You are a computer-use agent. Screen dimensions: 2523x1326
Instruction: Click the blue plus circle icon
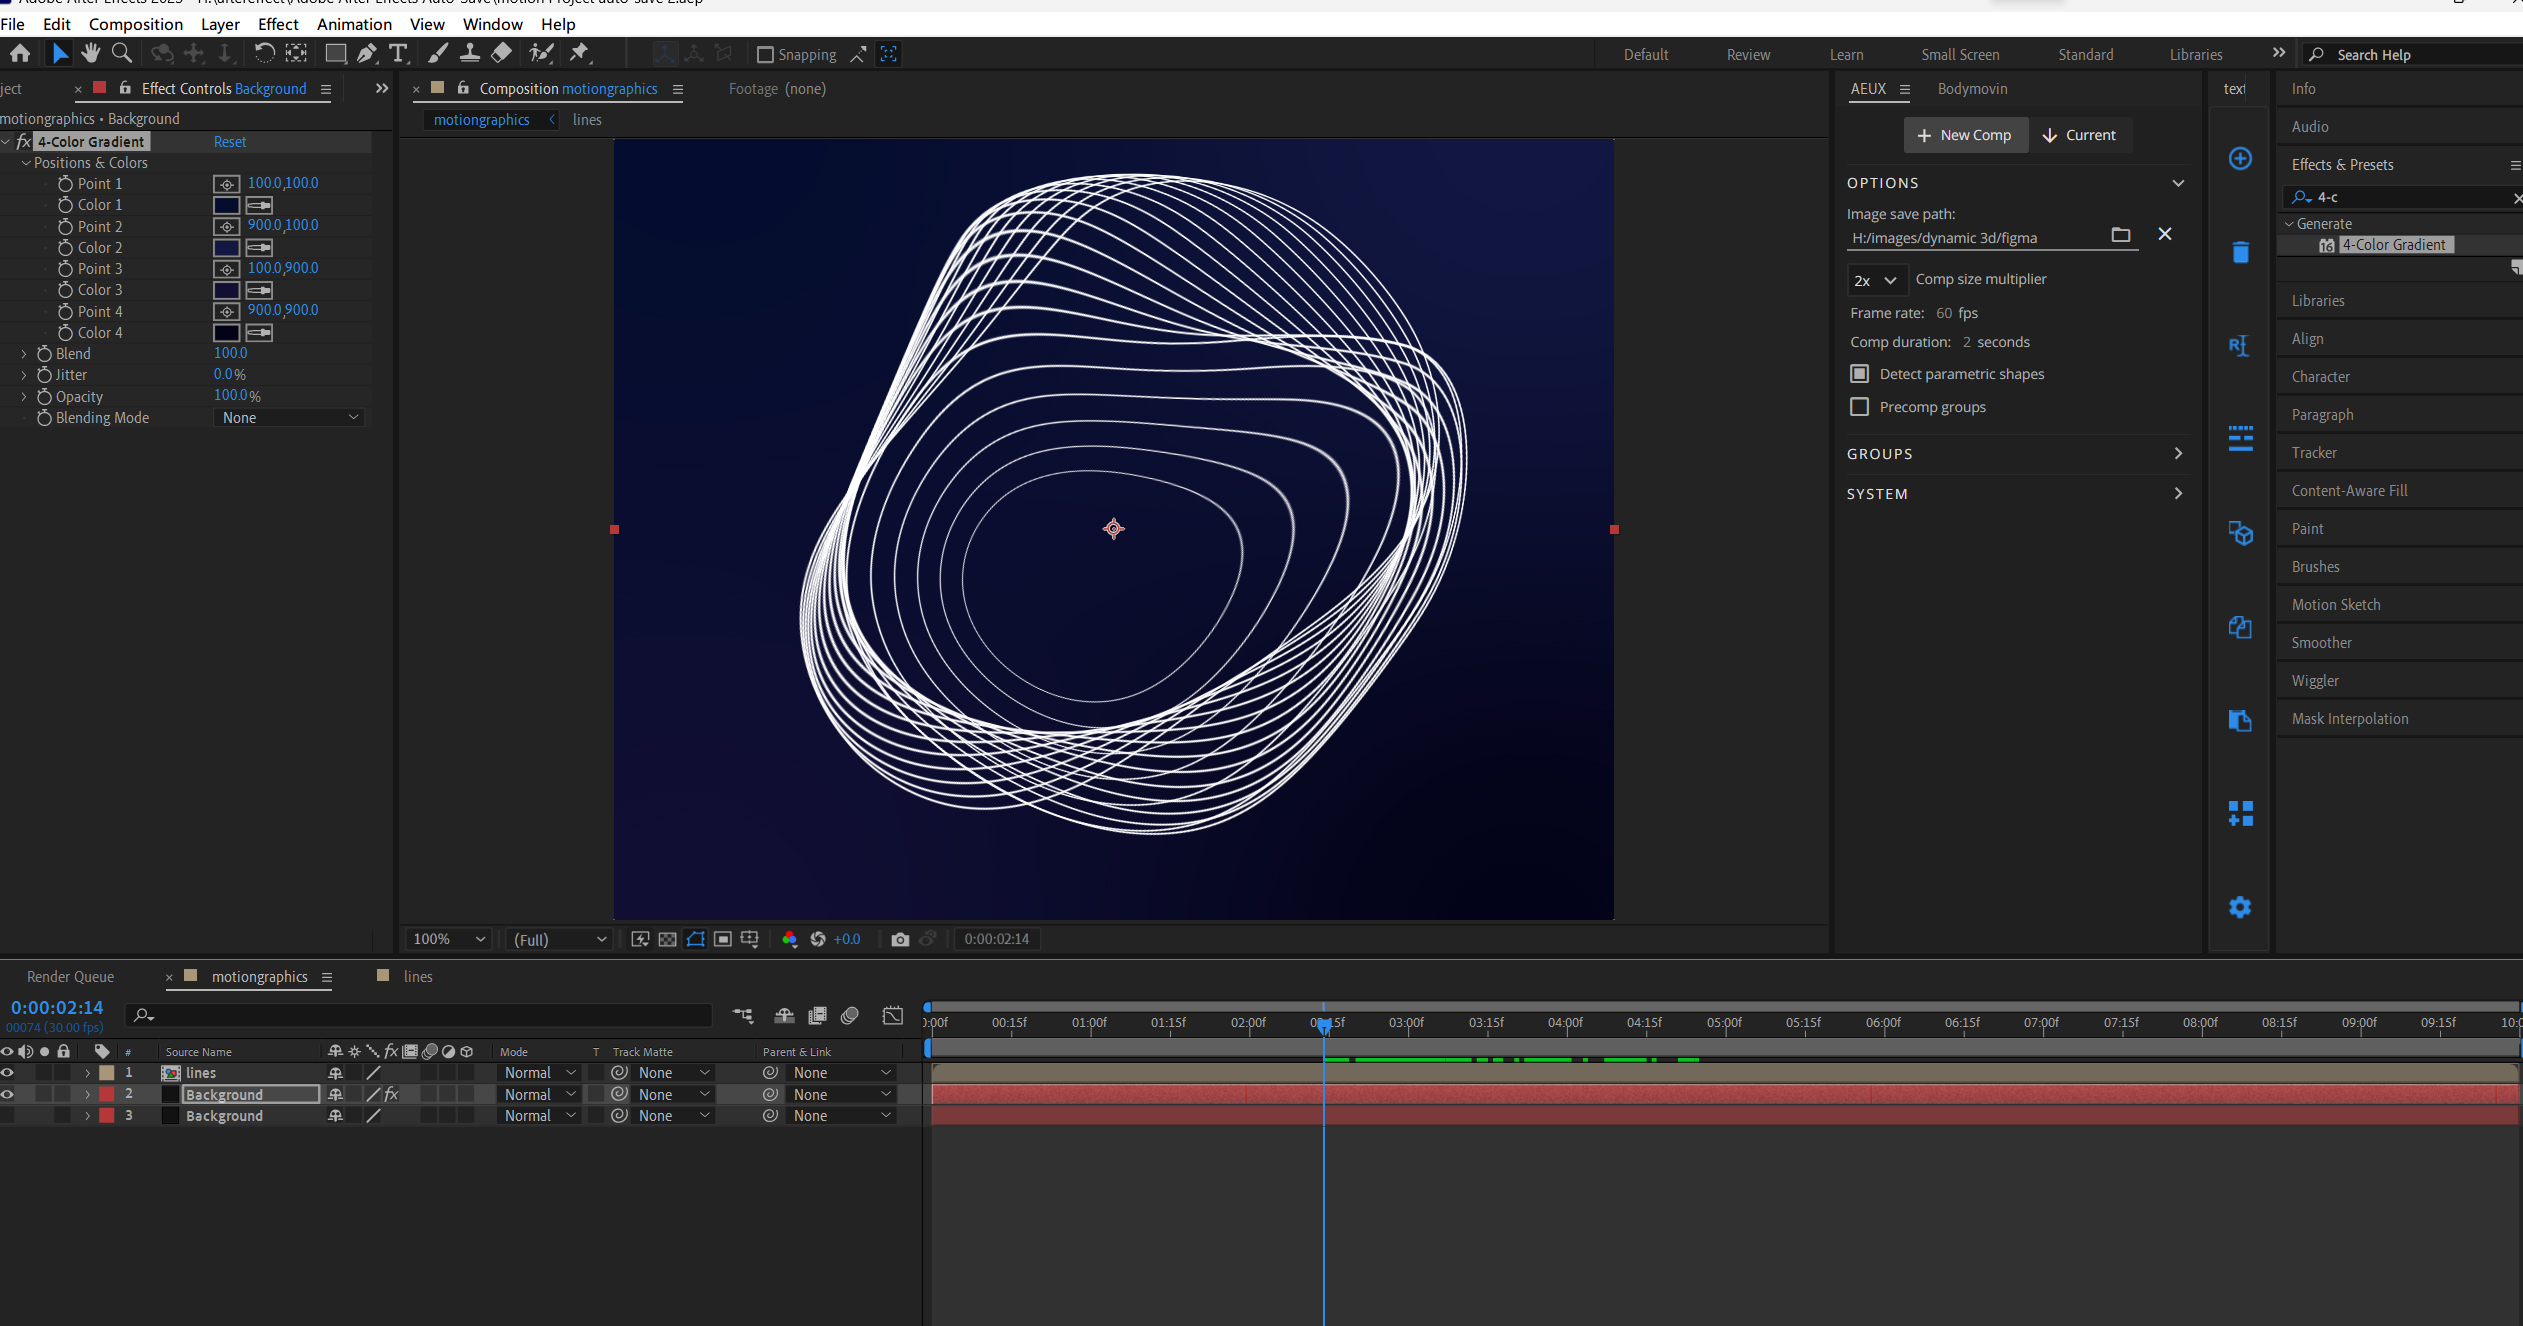[2240, 159]
